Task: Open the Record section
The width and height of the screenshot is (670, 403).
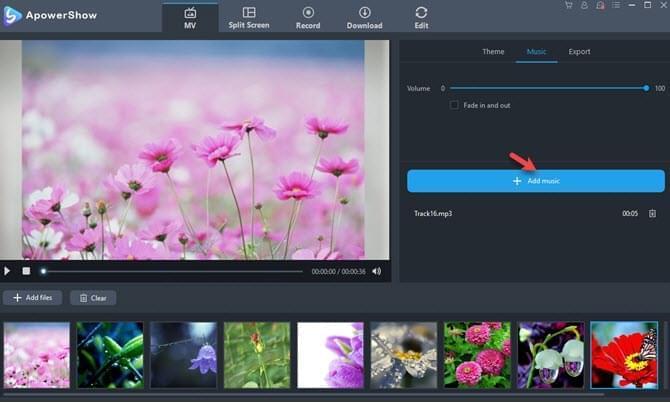Action: [308, 18]
